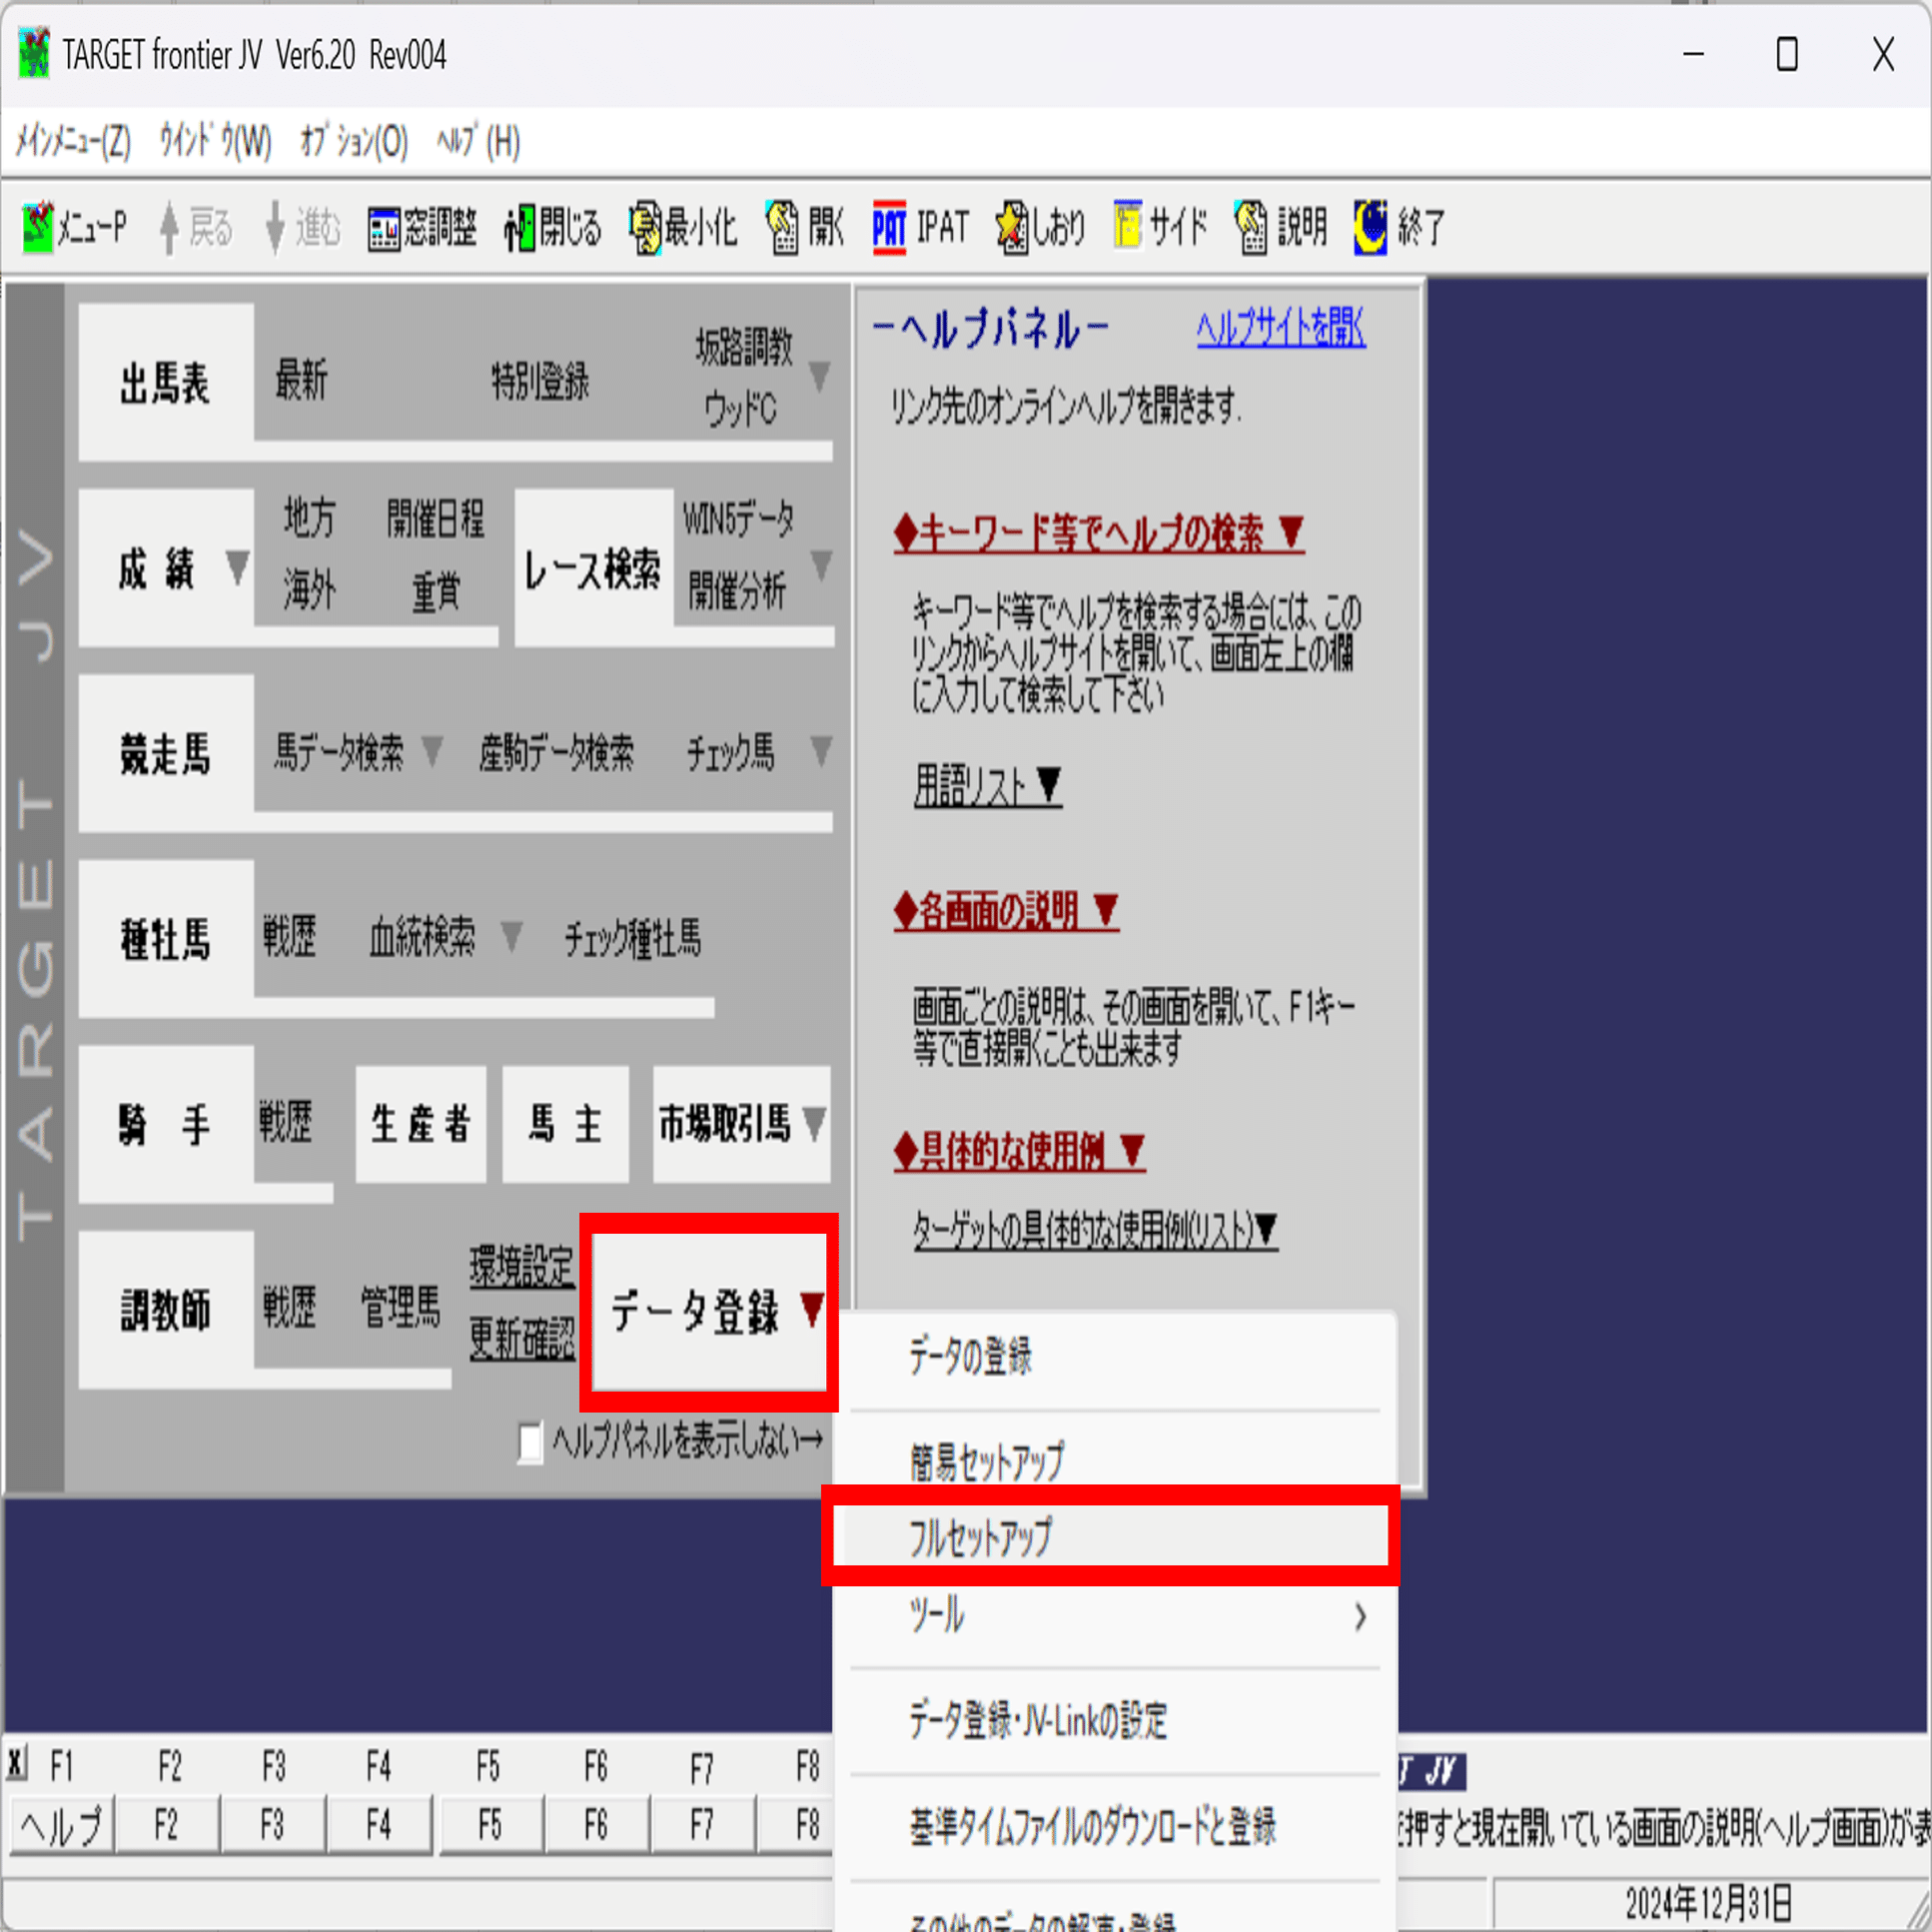Screen dimensions: 1932x1932
Task: Click the 最新 entry next to 出馬表
Action: [x=301, y=380]
